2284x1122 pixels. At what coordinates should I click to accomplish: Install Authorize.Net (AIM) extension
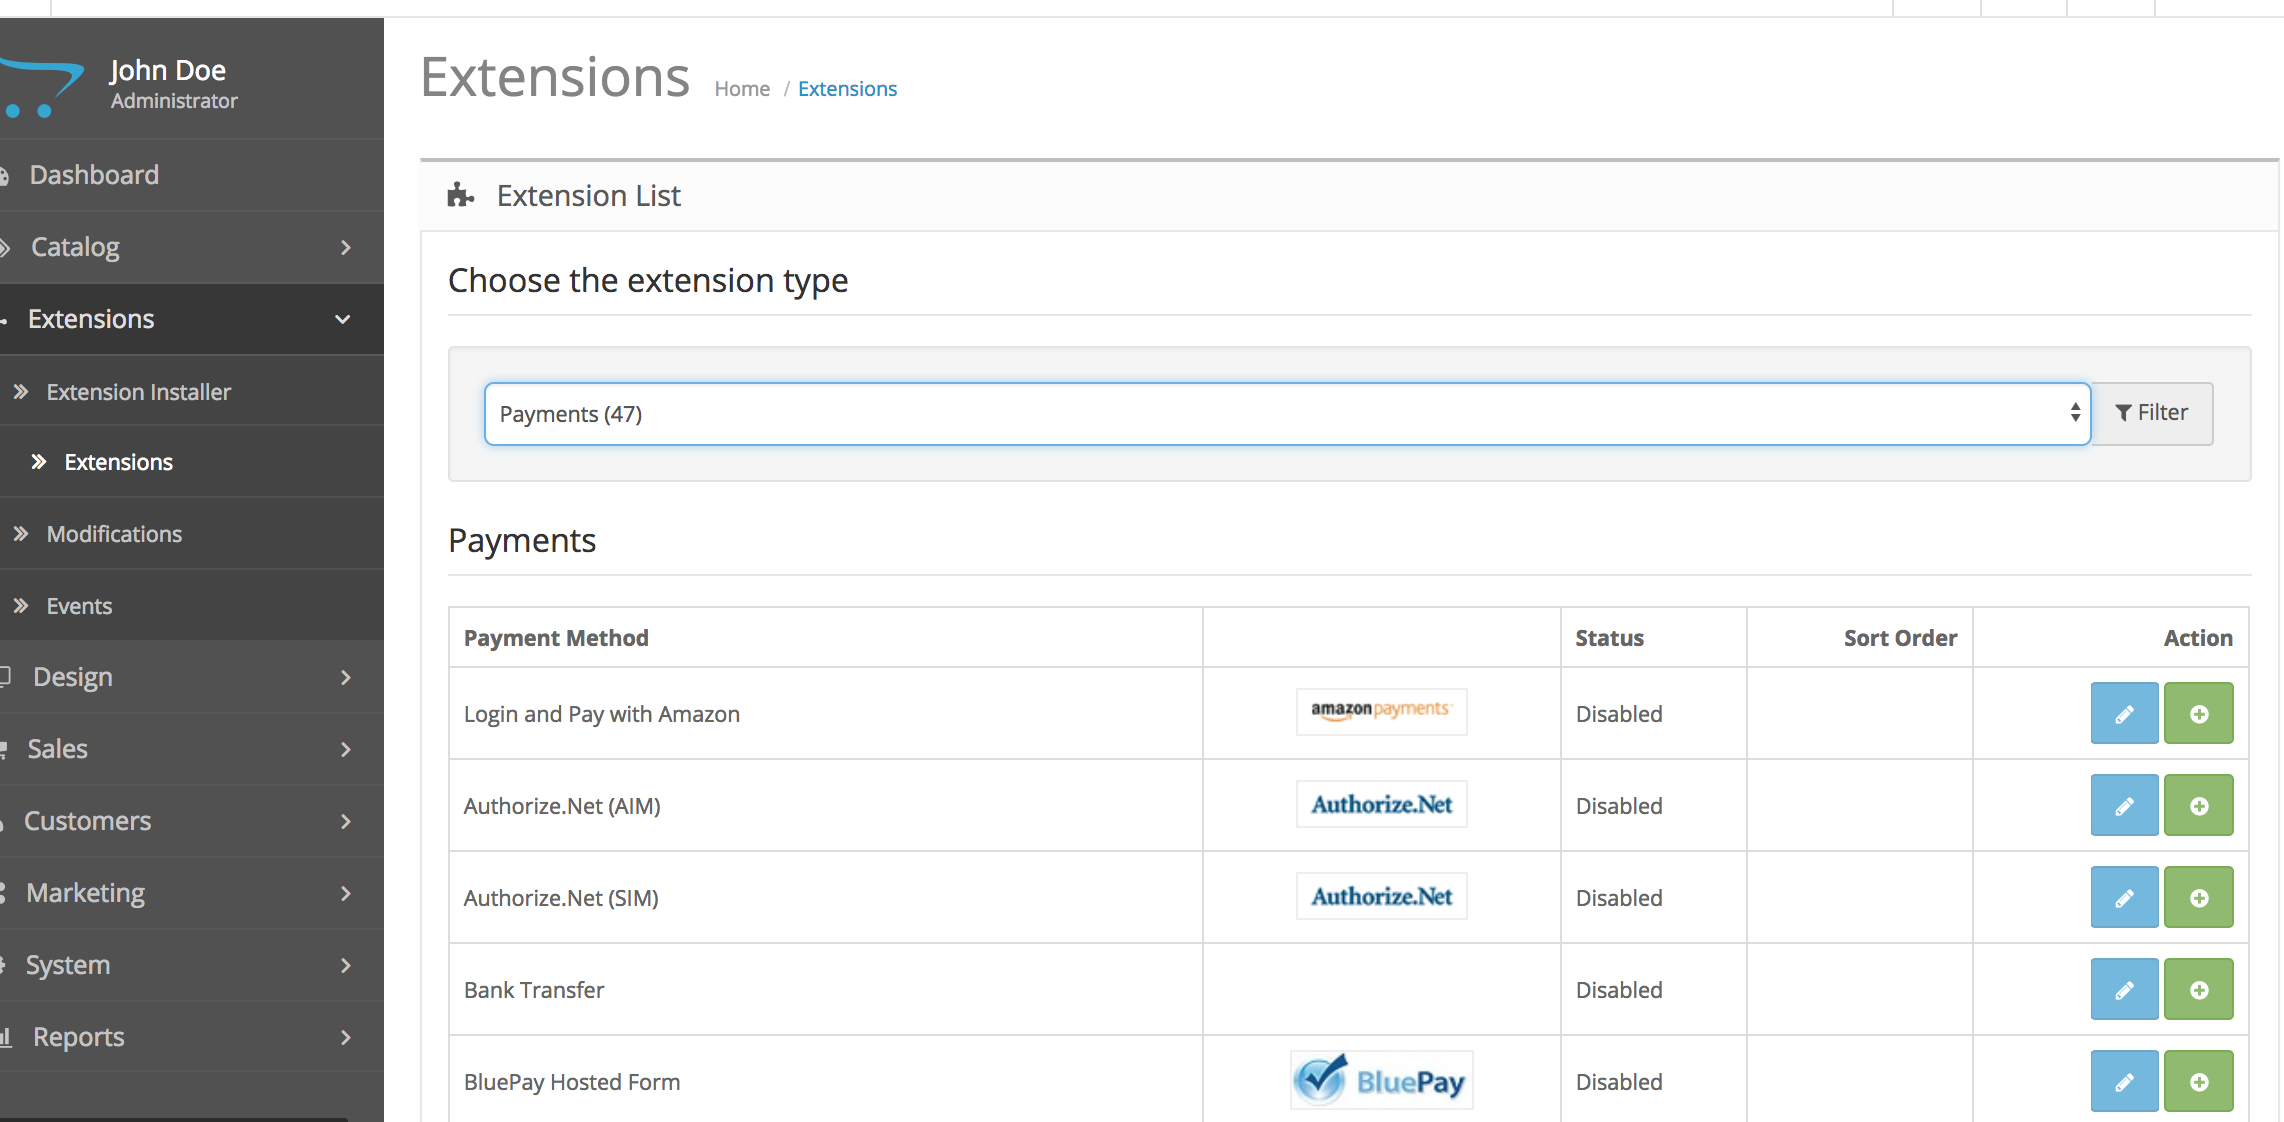[x=2198, y=805]
